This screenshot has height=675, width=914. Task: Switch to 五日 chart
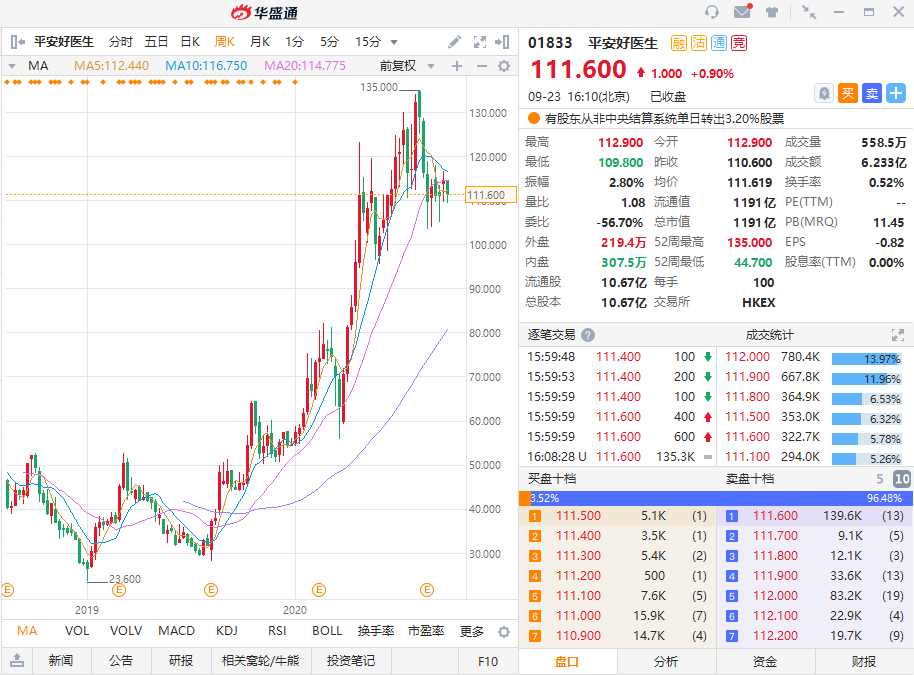click(x=156, y=42)
